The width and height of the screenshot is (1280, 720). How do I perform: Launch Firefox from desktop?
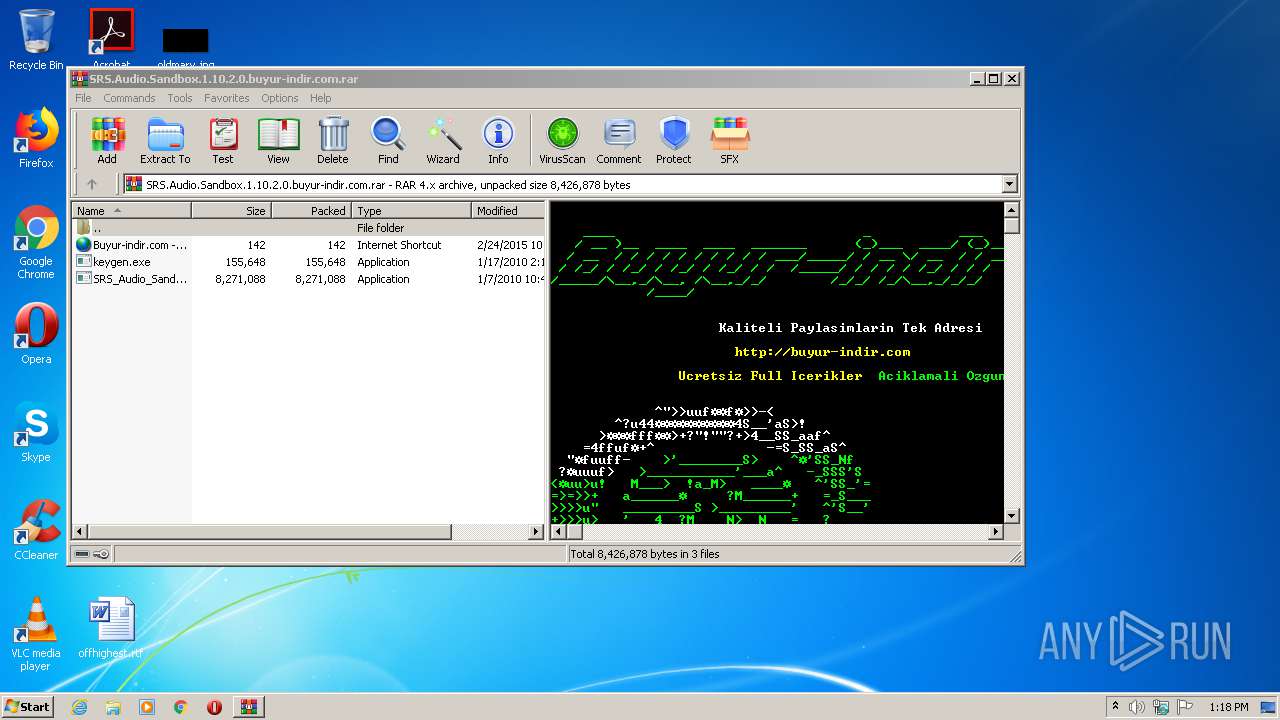[x=36, y=138]
